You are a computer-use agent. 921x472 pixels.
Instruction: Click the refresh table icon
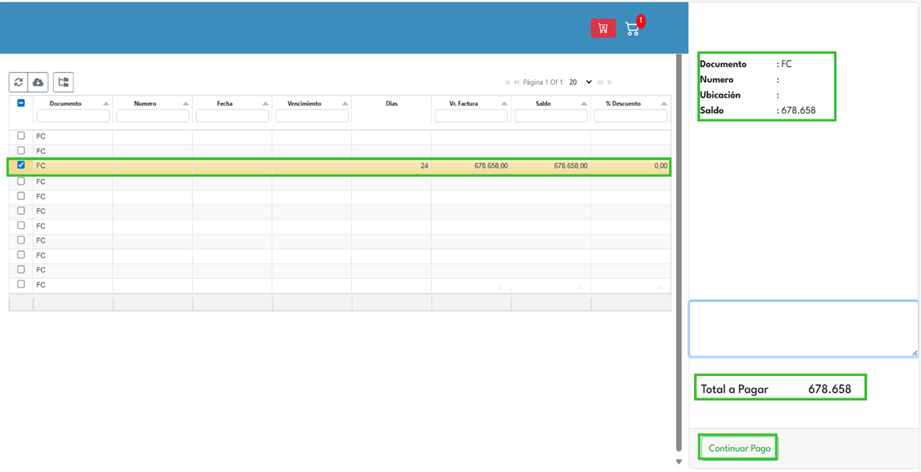(18, 82)
